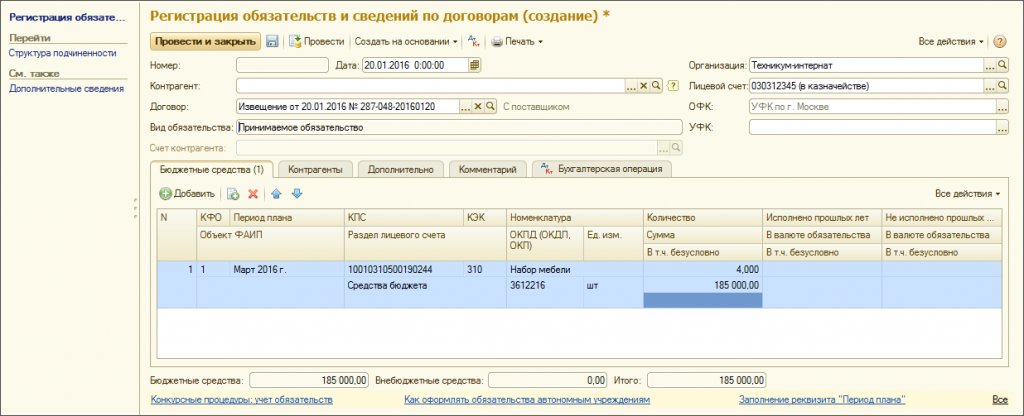Click the Организация field with Техникум-интернат

coord(867,65)
